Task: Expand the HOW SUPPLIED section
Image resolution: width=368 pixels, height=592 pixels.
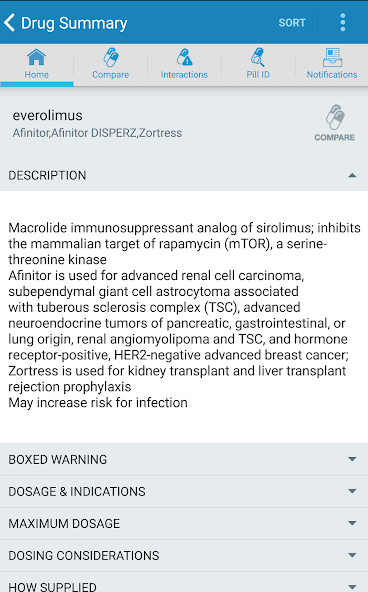Action: [184, 582]
